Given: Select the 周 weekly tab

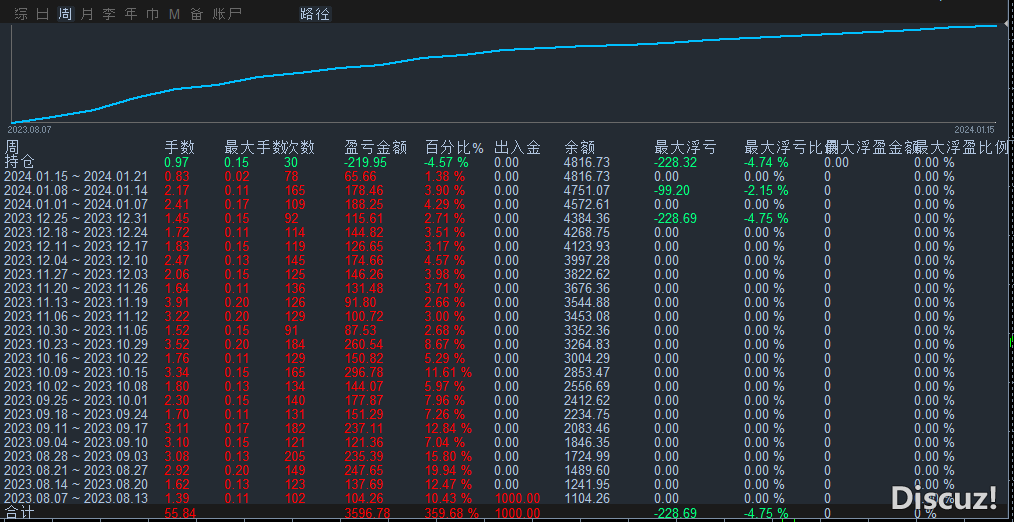Looking at the screenshot, I should [65, 14].
